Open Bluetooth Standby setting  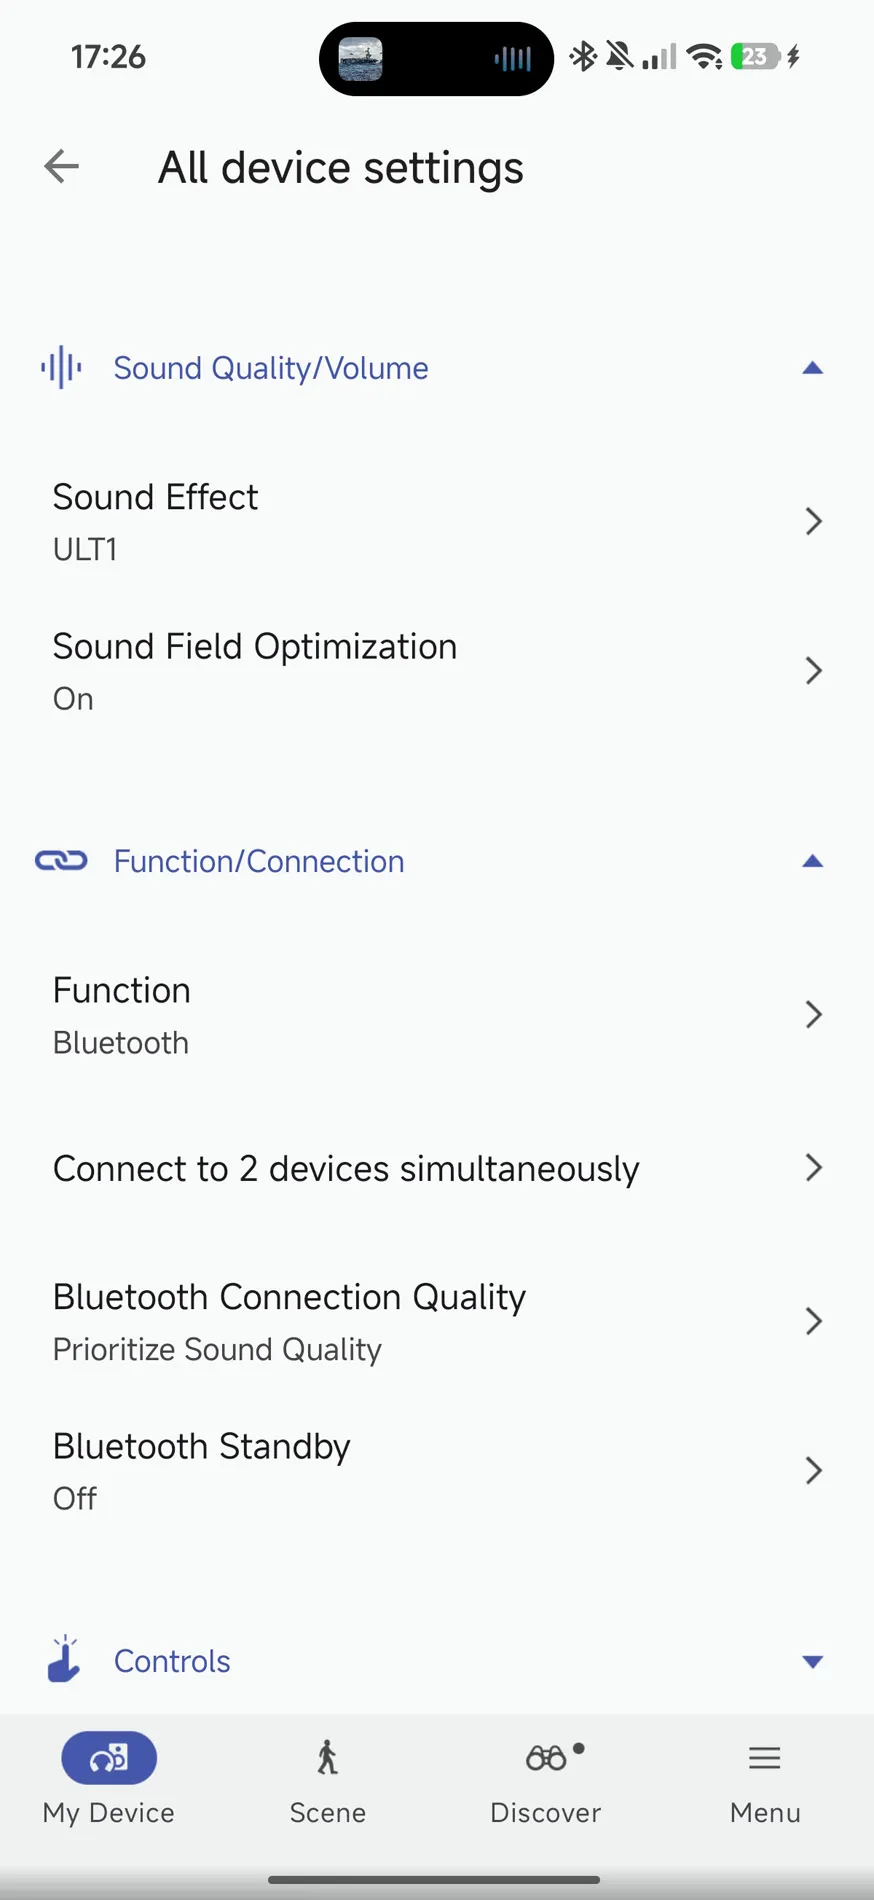(437, 1471)
